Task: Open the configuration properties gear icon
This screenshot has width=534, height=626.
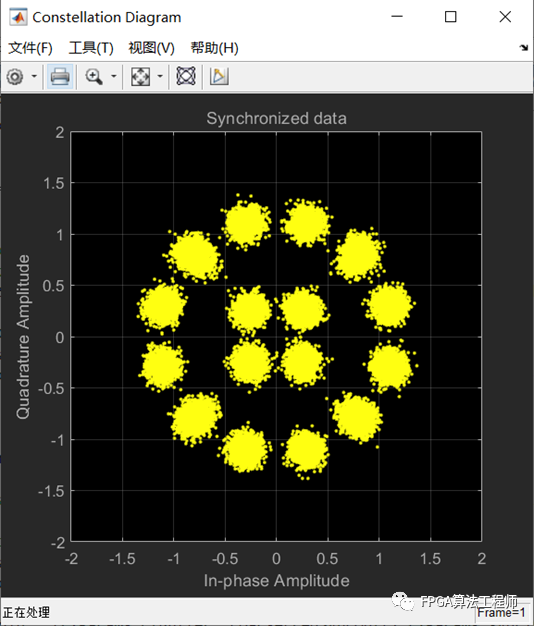Action: [x=16, y=77]
